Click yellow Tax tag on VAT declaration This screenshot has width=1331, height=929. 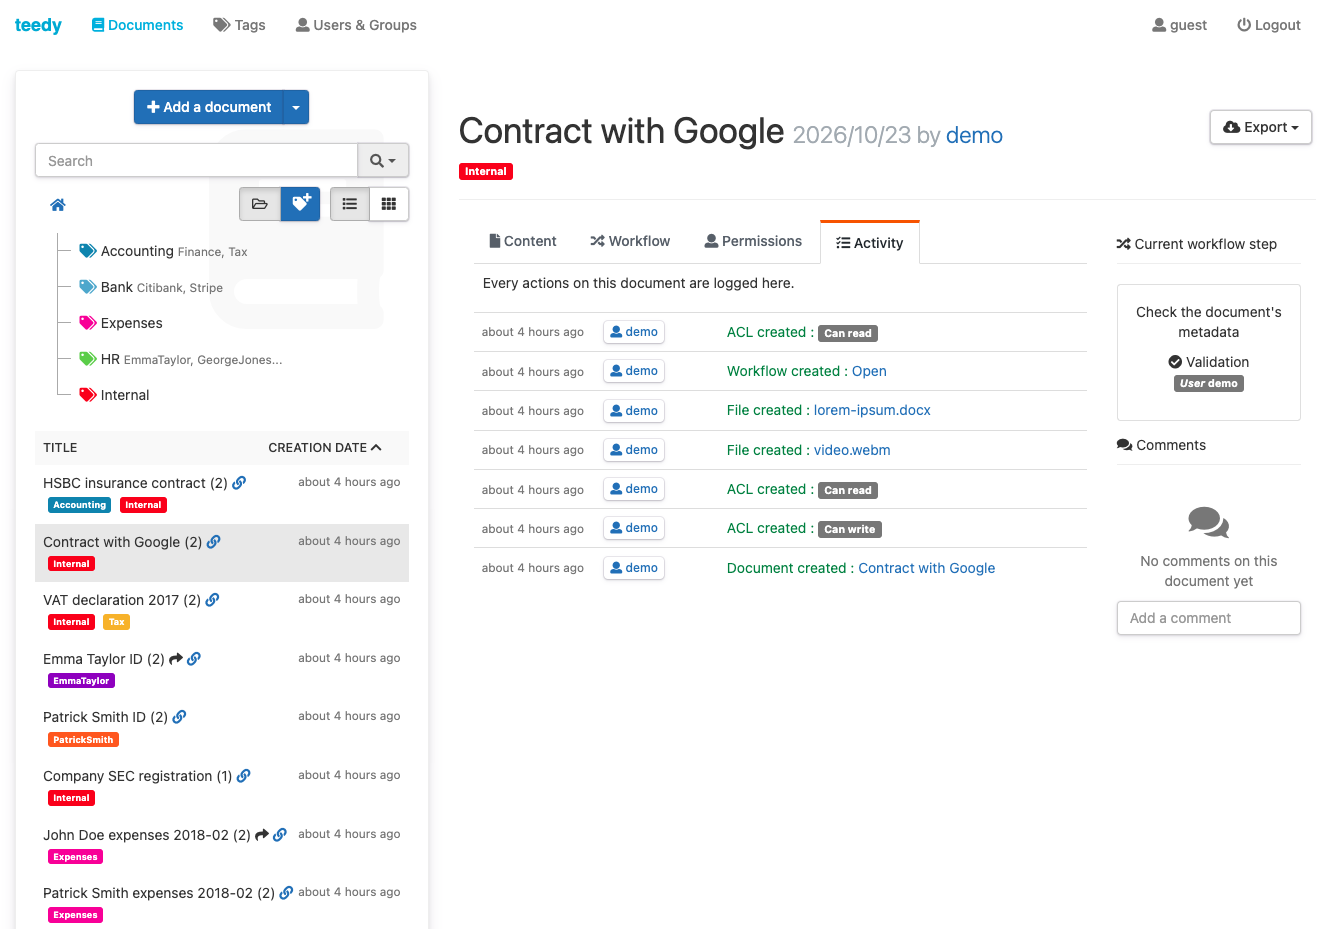tap(117, 622)
